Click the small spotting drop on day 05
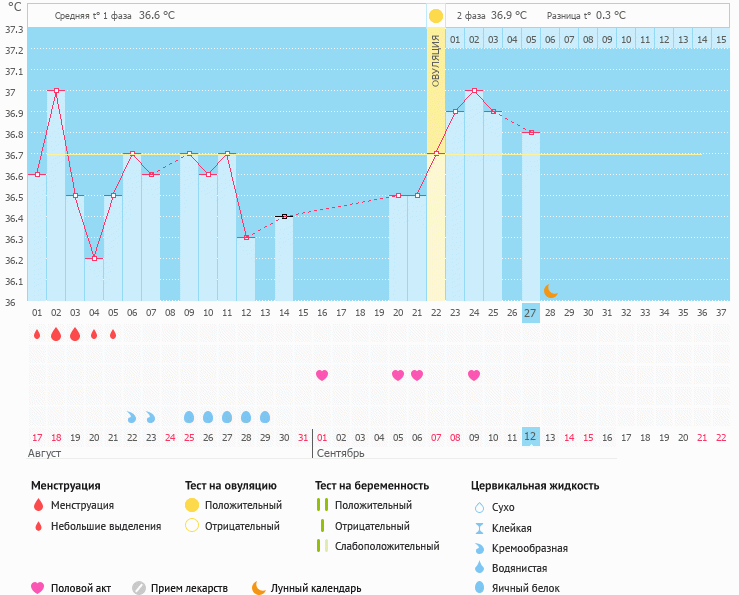Image resolution: width=739 pixels, height=595 pixels. pos(113,334)
